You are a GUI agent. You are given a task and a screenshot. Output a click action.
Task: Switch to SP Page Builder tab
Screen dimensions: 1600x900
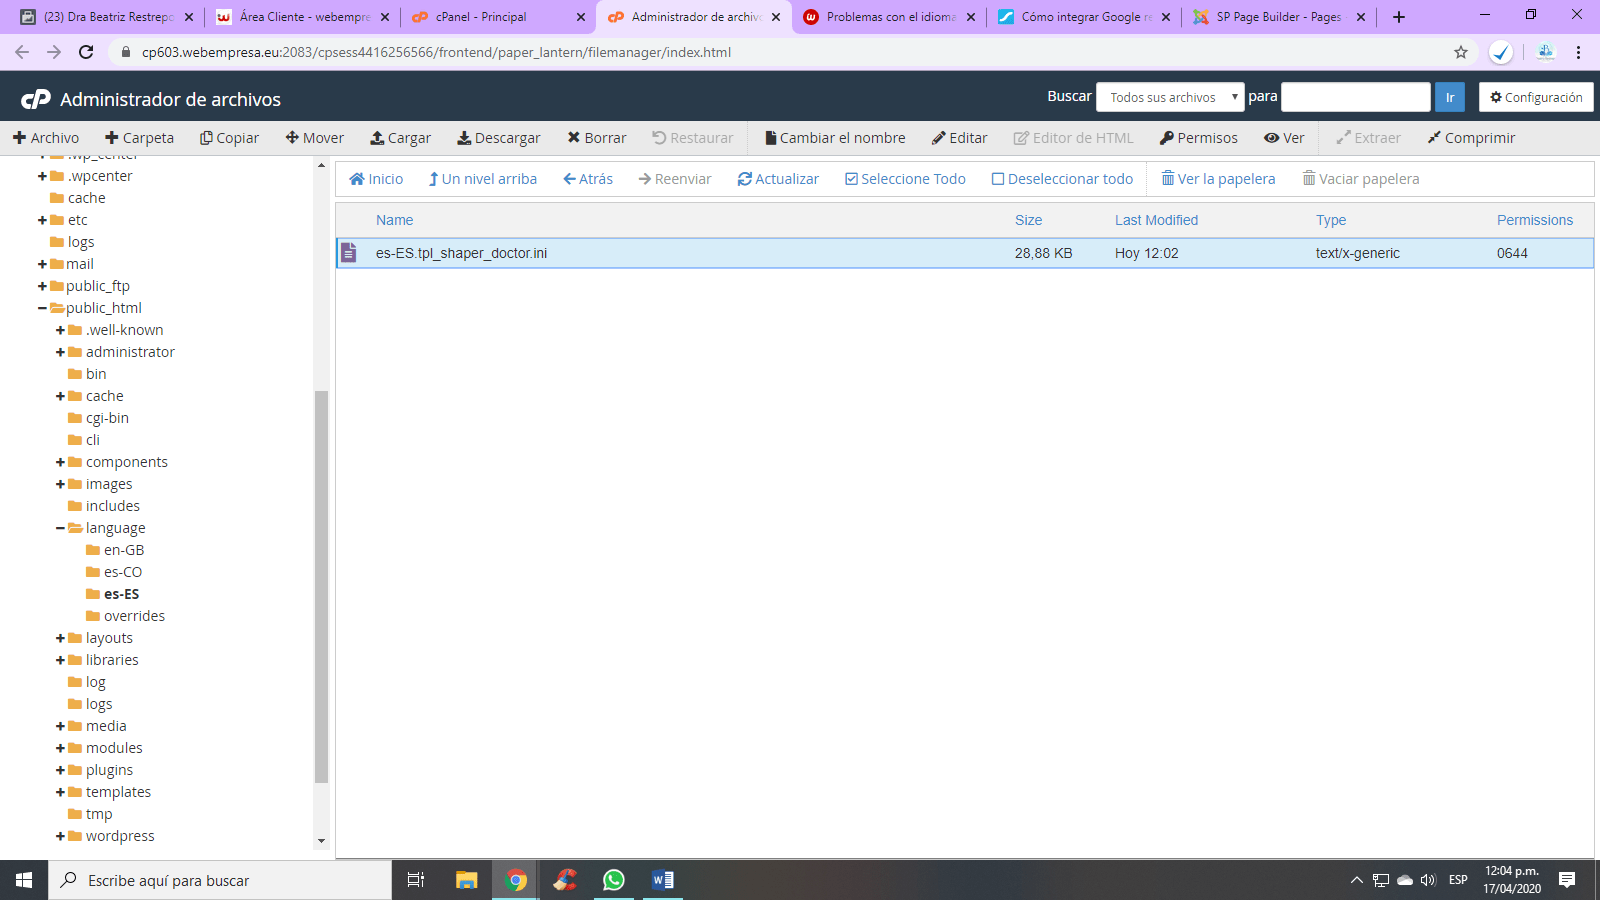coord(1277,17)
